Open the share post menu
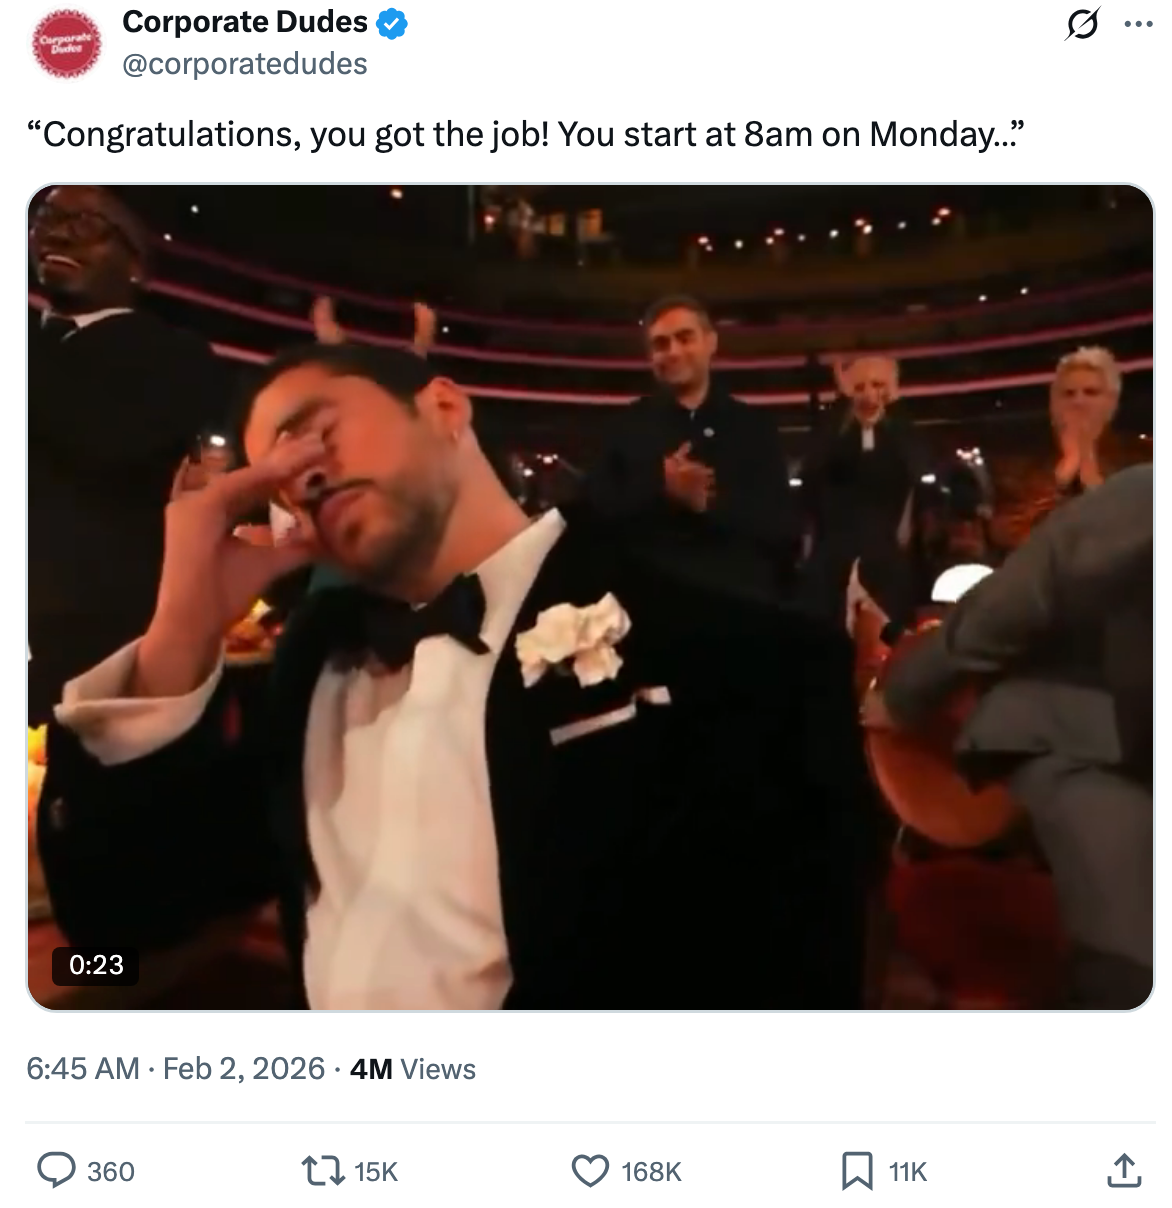This screenshot has height=1208, width=1172. click(1124, 1170)
